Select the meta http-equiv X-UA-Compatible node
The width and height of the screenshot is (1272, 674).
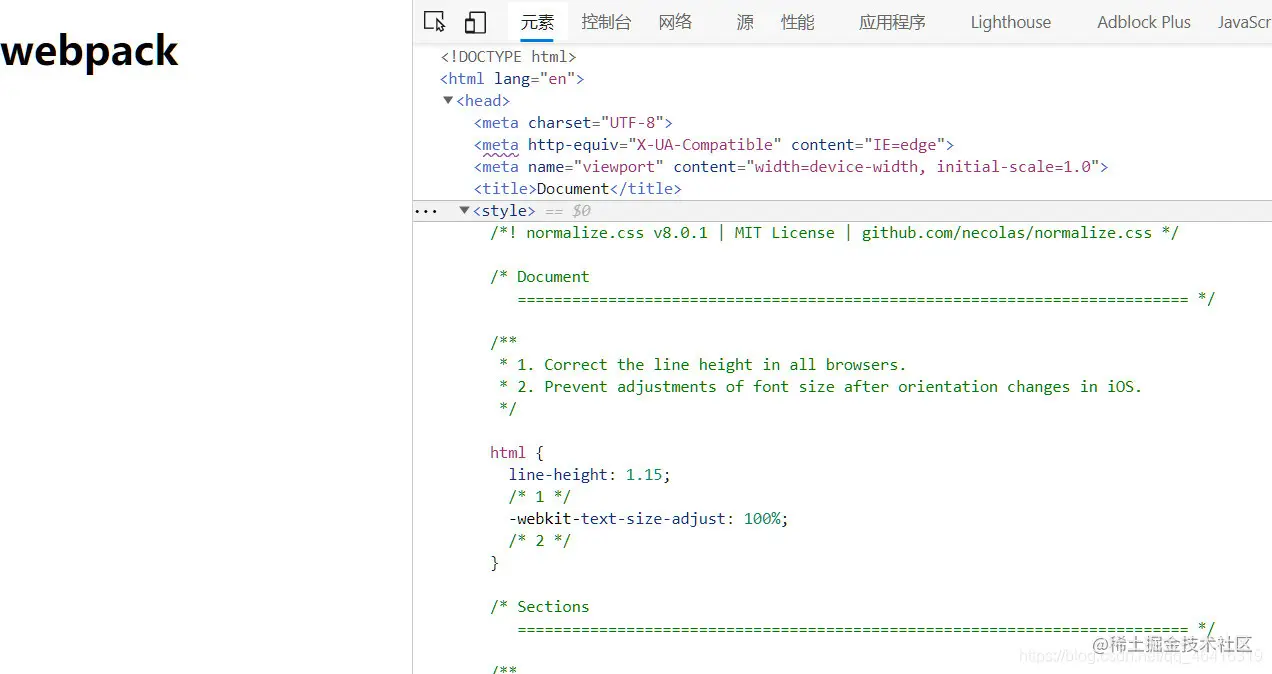714,145
